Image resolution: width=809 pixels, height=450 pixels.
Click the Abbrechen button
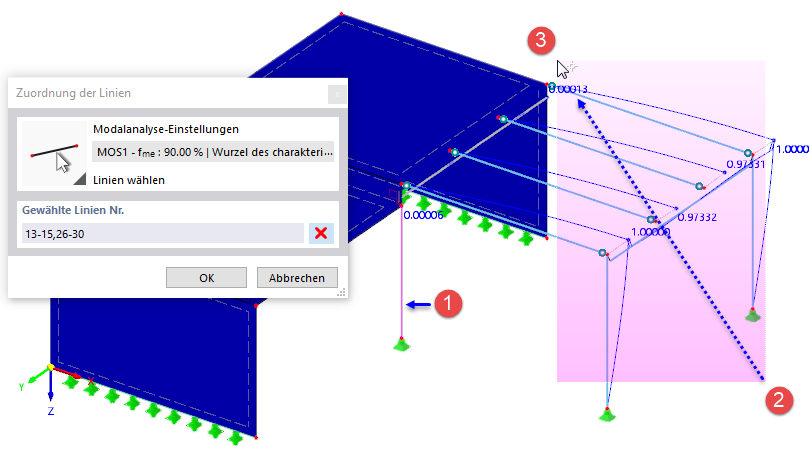click(x=297, y=278)
